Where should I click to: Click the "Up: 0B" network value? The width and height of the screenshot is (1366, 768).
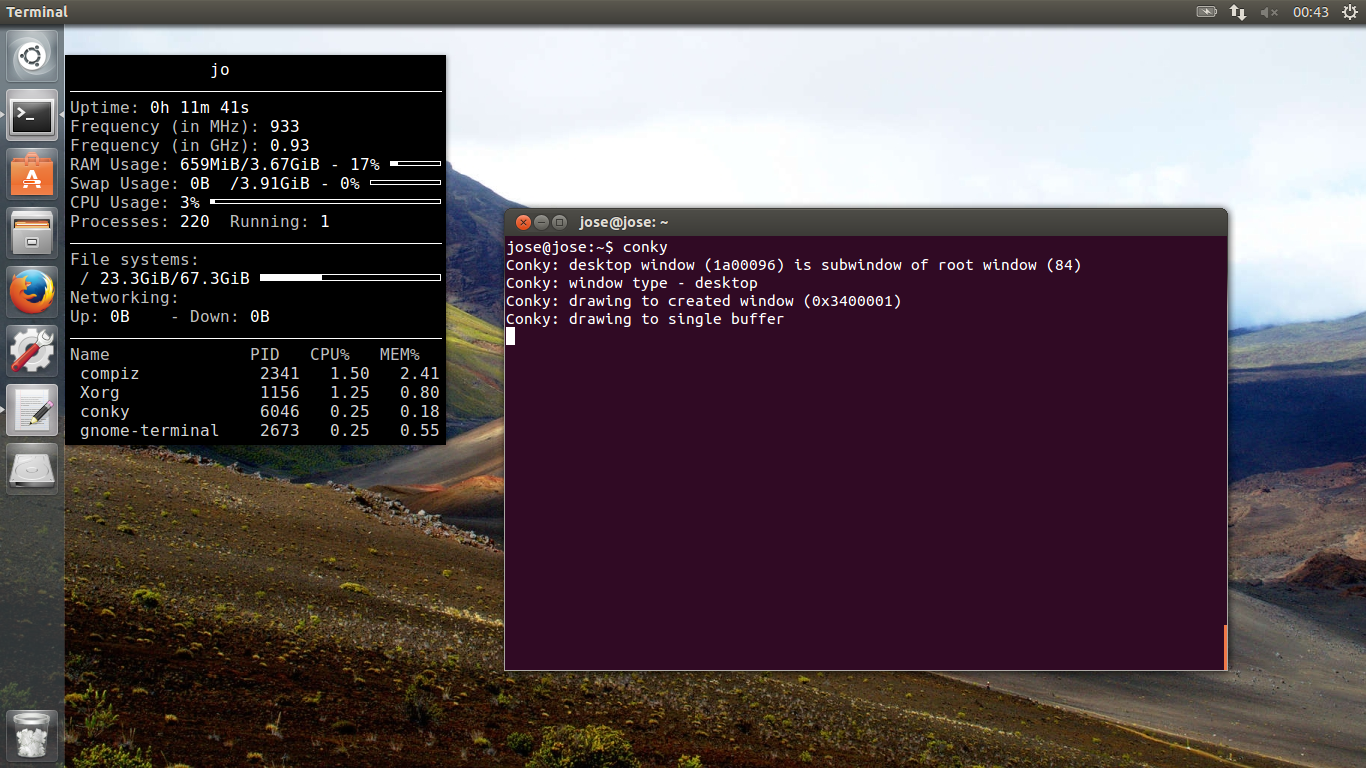click(100, 316)
